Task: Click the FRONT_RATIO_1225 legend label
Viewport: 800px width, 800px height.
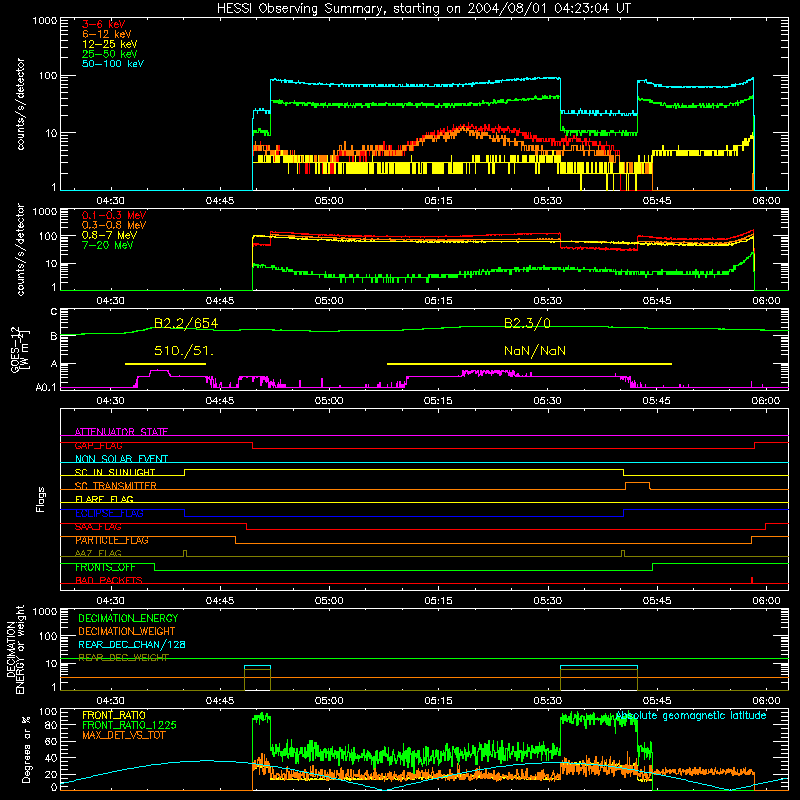Action: (x=130, y=725)
